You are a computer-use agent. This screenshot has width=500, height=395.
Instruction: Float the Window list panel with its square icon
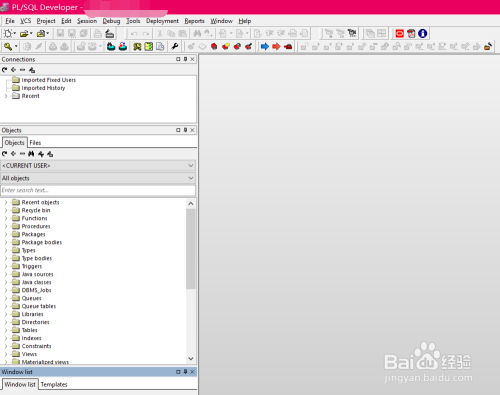(x=178, y=372)
